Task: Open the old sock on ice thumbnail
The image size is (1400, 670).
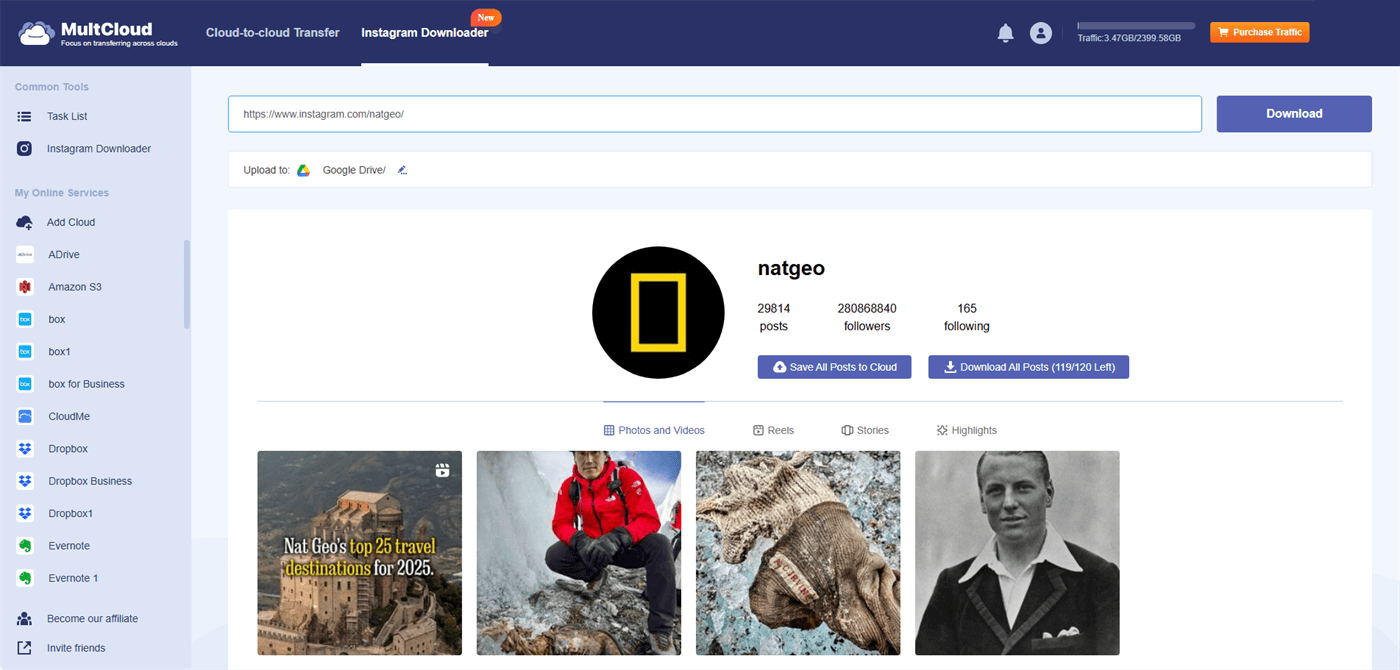Action: click(x=798, y=553)
